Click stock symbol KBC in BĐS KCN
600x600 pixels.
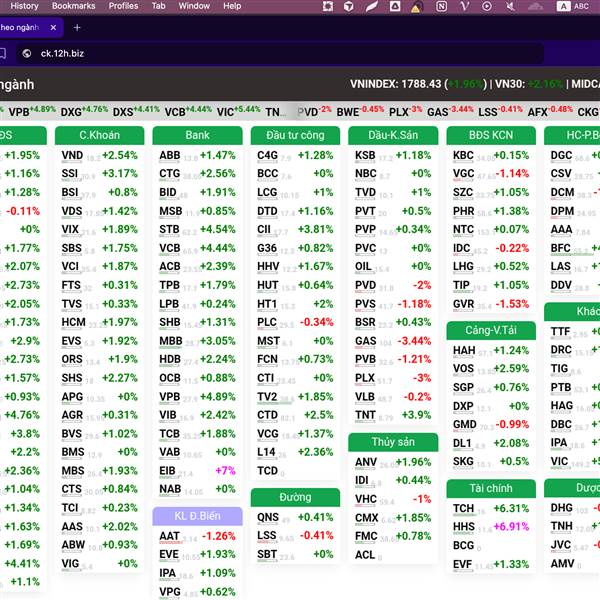tap(463, 155)
